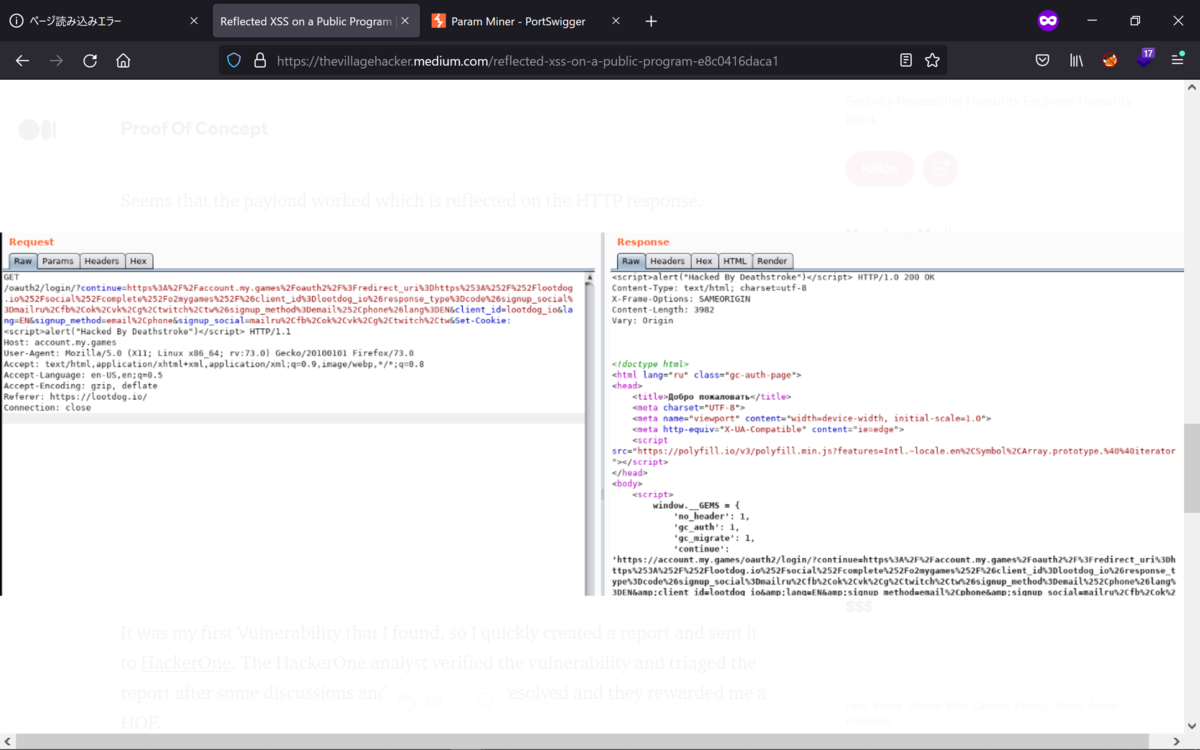Open Hex tab in Response panel

(704, 261)
